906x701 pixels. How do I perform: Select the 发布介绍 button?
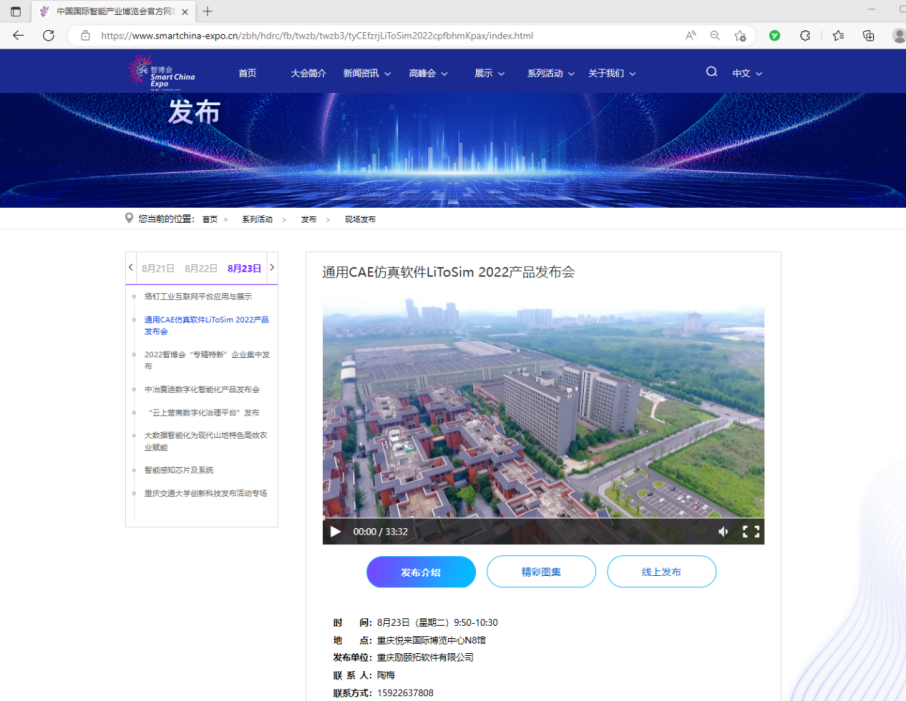point(421,572)
